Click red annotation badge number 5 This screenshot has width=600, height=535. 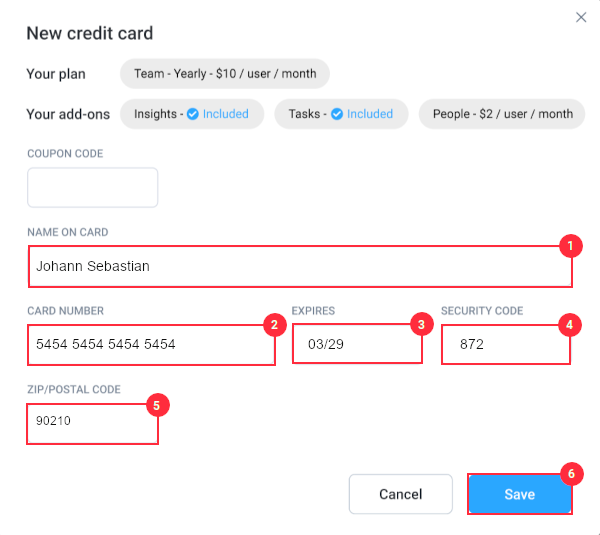tap(158, 405)
